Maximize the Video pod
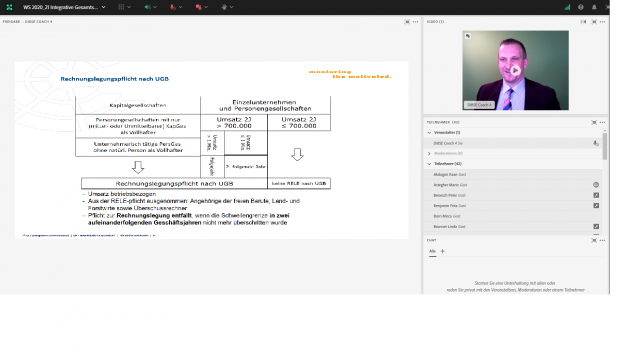 [594, 22]
